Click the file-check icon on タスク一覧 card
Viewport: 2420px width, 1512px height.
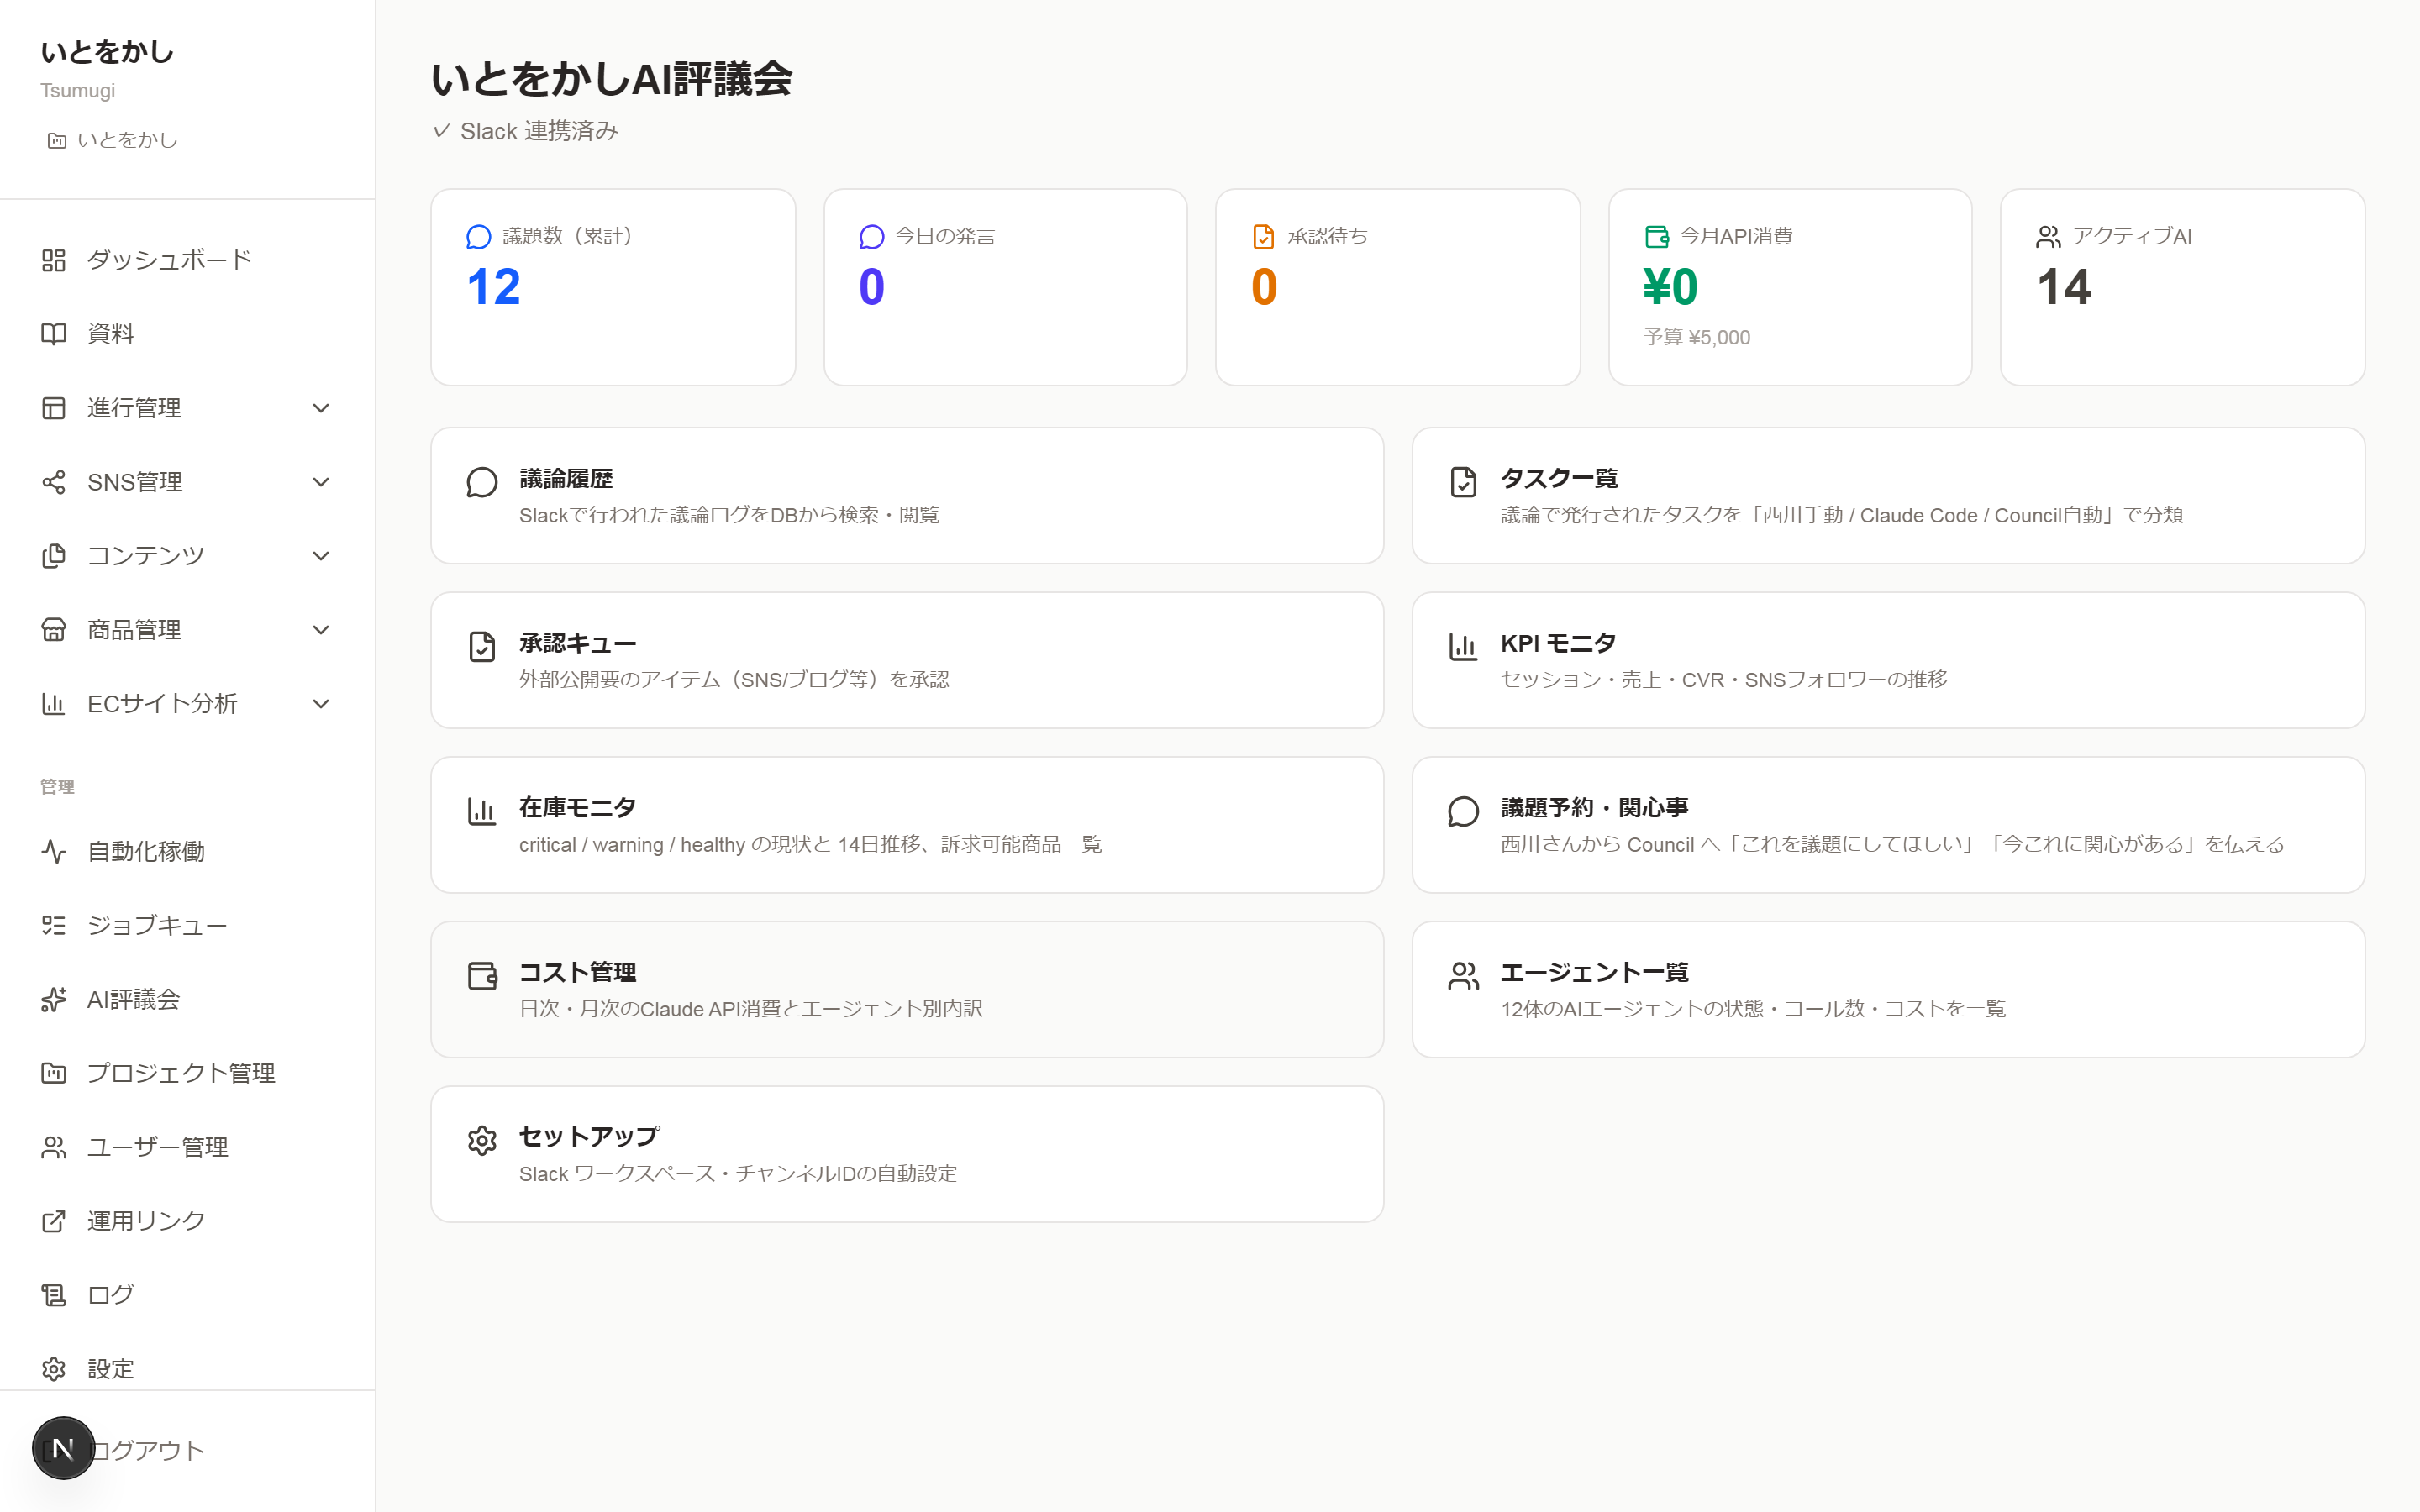point(1463,483)
